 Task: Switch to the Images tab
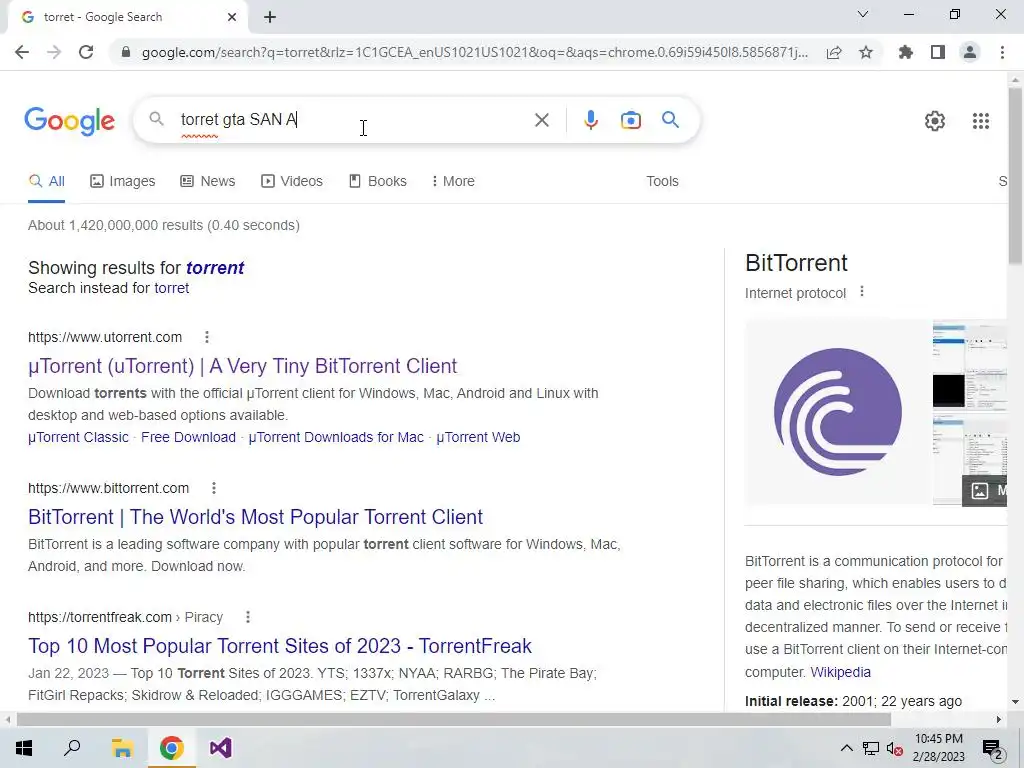tap(122, 182)
